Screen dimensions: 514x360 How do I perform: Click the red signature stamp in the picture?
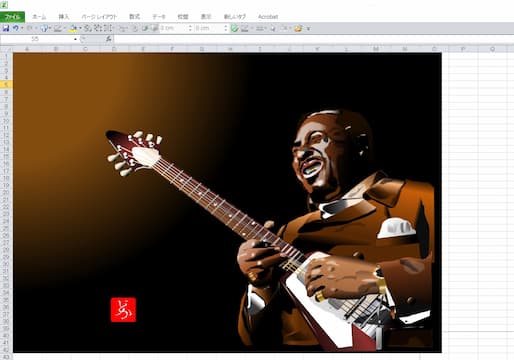123,310
